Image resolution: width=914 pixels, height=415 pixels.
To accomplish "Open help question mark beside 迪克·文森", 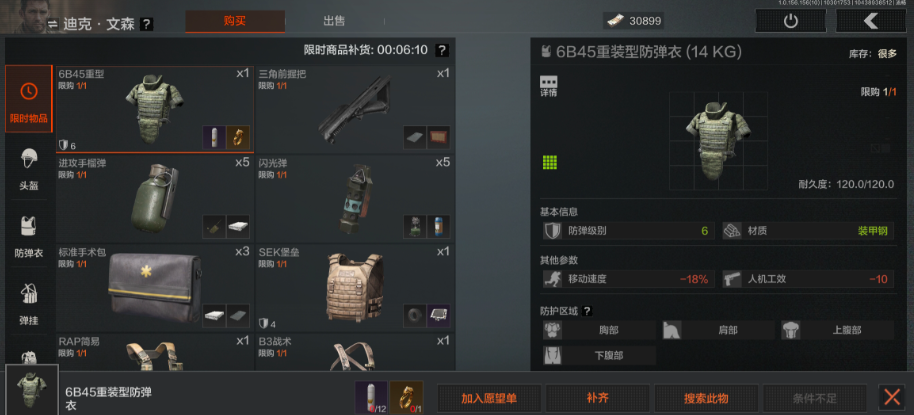I will tap(147, 24).
